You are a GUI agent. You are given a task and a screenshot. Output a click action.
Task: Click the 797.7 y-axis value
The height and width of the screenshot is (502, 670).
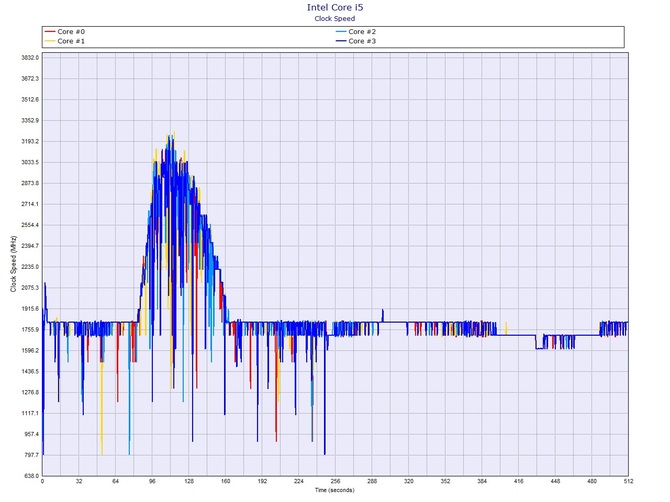(31, 455)
